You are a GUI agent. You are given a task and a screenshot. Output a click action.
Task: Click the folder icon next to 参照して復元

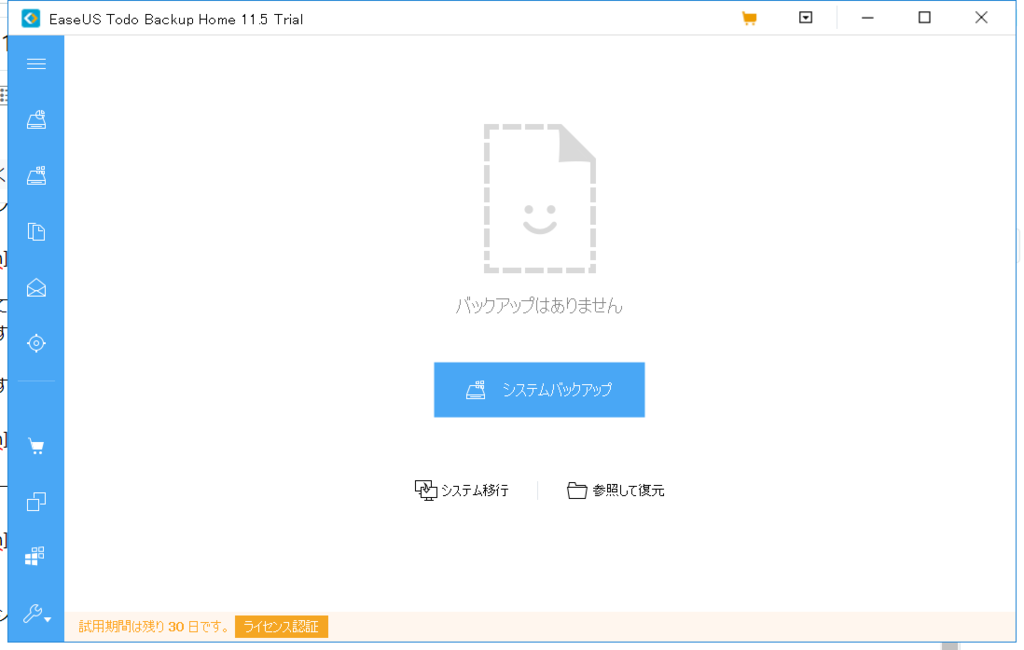pyautogui.click(x=577, y=490)
